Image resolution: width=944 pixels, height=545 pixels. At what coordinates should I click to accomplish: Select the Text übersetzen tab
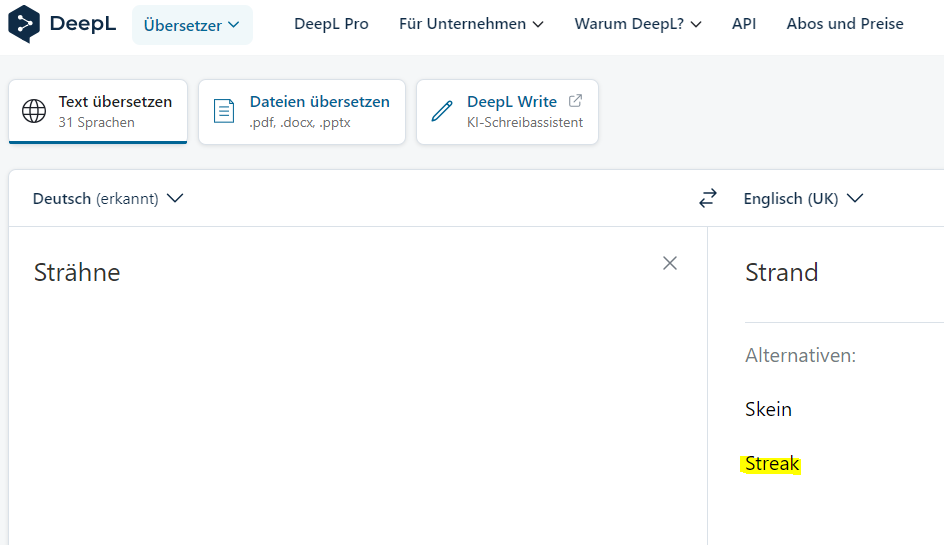pyautogui.click(x=98, y=111)
